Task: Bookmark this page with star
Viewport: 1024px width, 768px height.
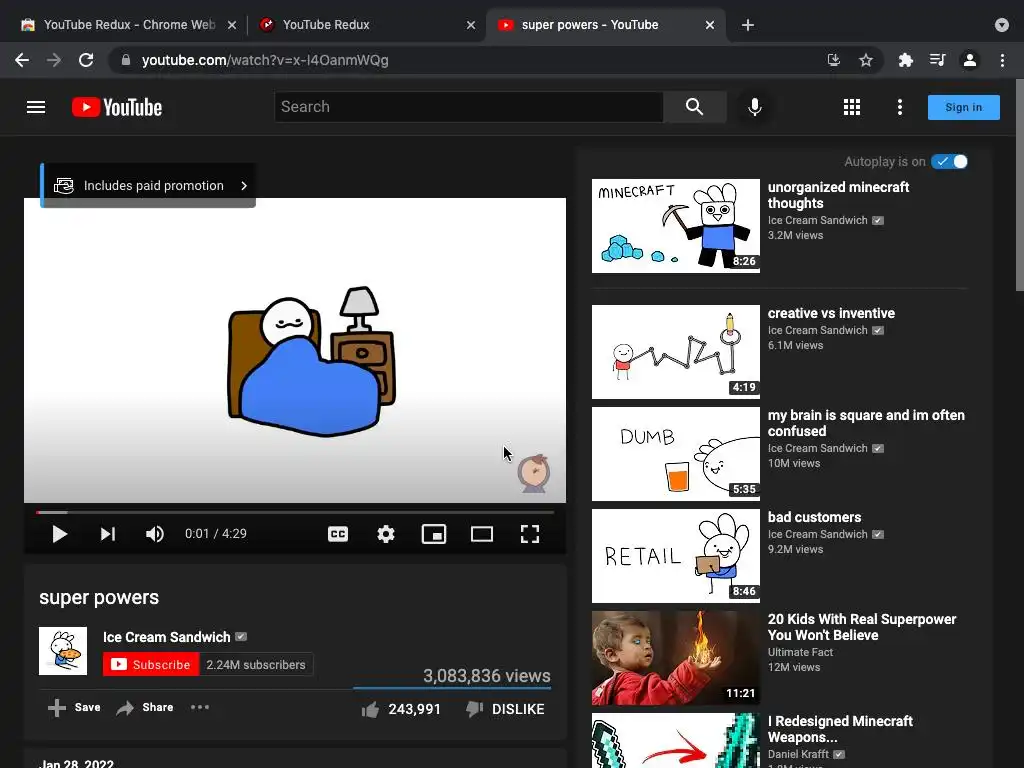Action: click(x=866, y=60)
